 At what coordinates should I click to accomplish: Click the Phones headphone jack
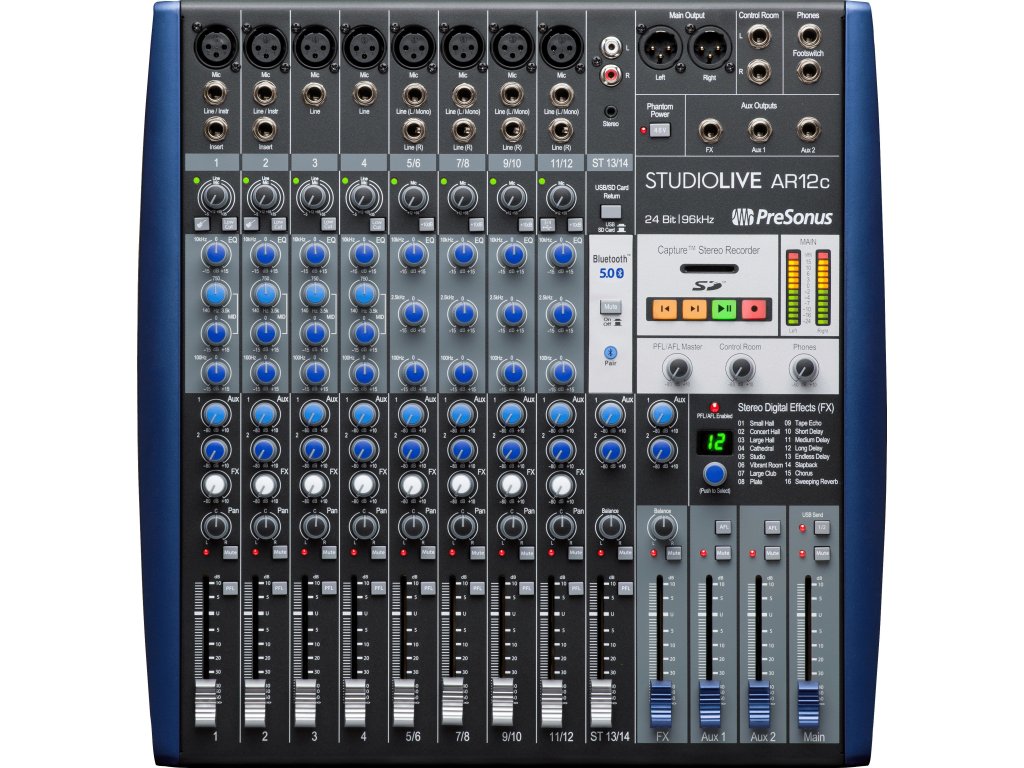click(x=808, y=36)
